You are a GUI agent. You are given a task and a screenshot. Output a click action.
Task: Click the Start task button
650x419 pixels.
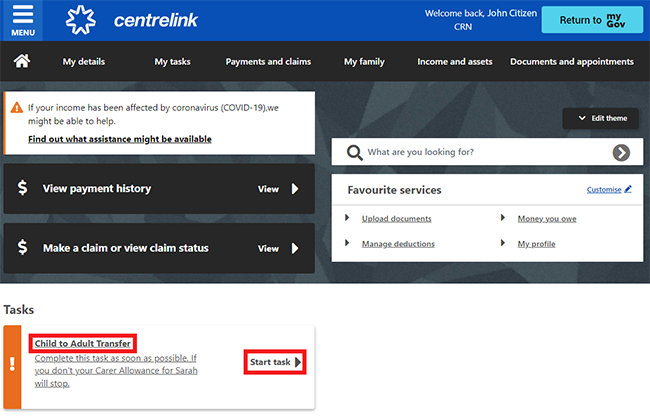(x=275, y=362)
